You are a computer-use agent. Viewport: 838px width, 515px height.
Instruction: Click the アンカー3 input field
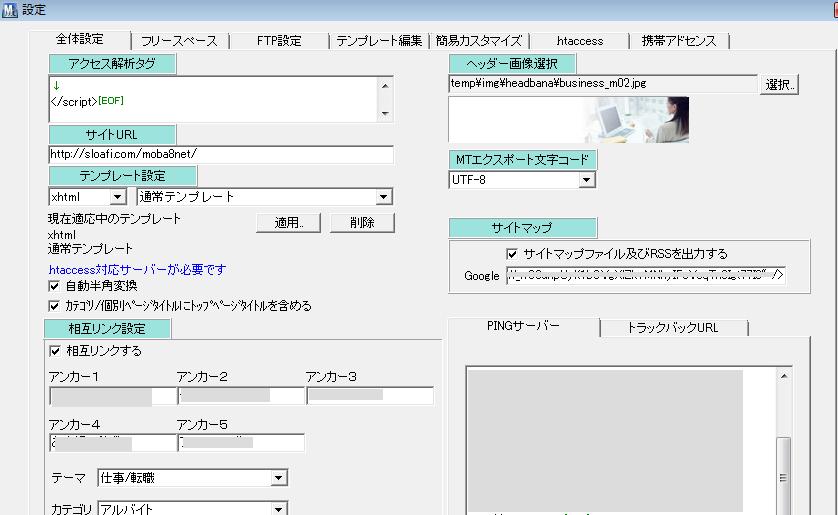click(370, 396)
